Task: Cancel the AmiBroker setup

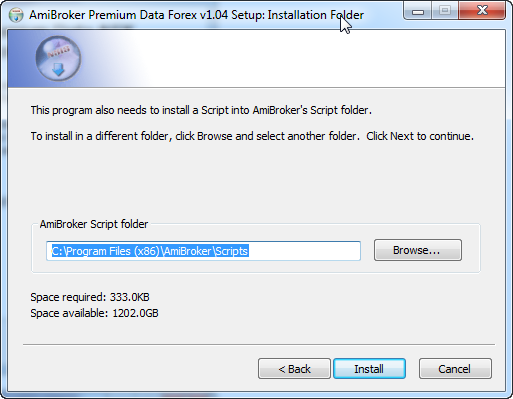Action: click(455, 369)
